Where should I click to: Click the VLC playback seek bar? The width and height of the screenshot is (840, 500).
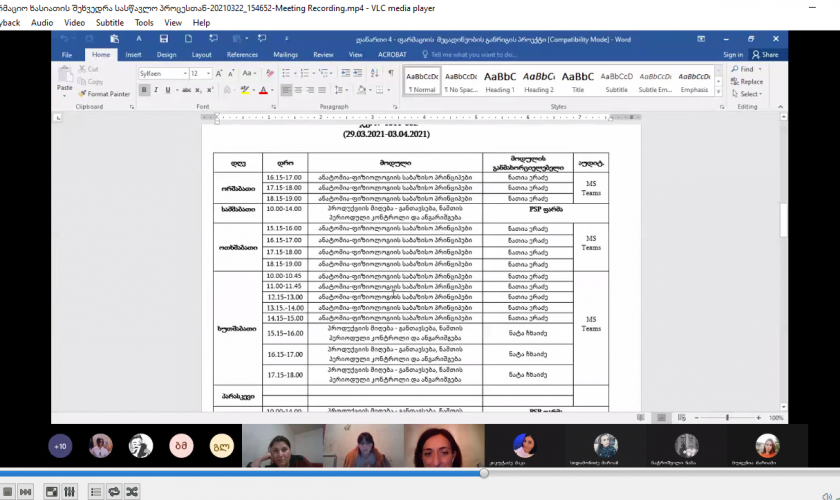click(420, 473)
